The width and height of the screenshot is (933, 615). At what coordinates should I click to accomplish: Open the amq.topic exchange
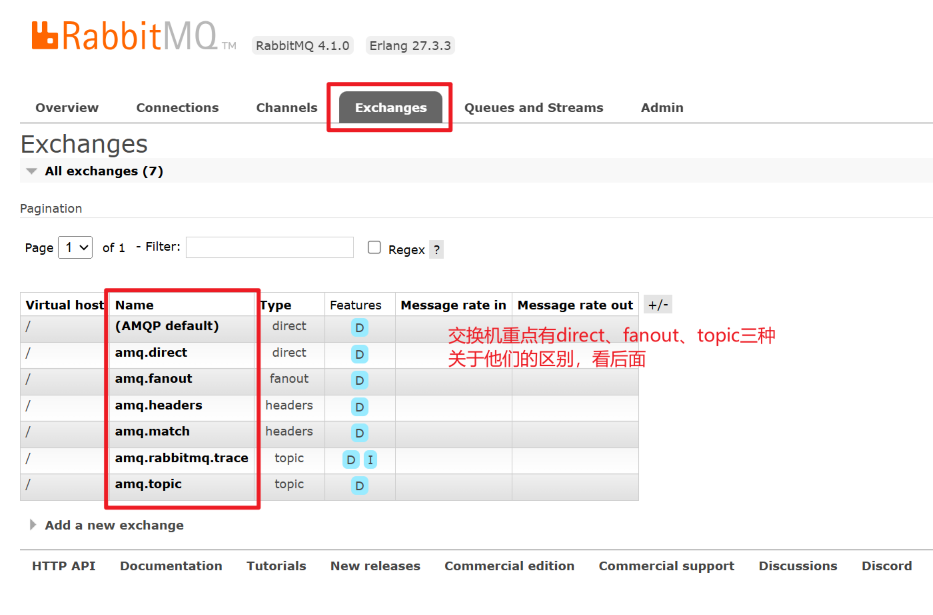148,484
